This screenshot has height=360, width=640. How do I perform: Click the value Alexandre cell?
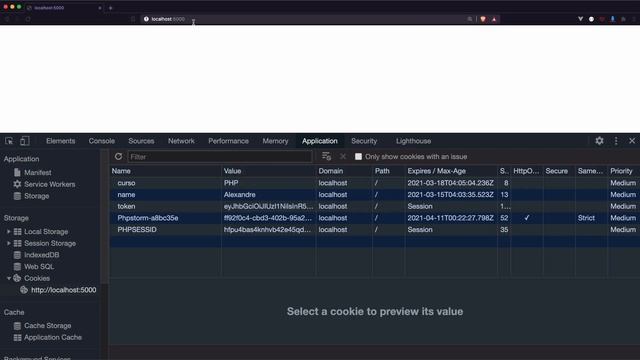click(x=269, y=195)
